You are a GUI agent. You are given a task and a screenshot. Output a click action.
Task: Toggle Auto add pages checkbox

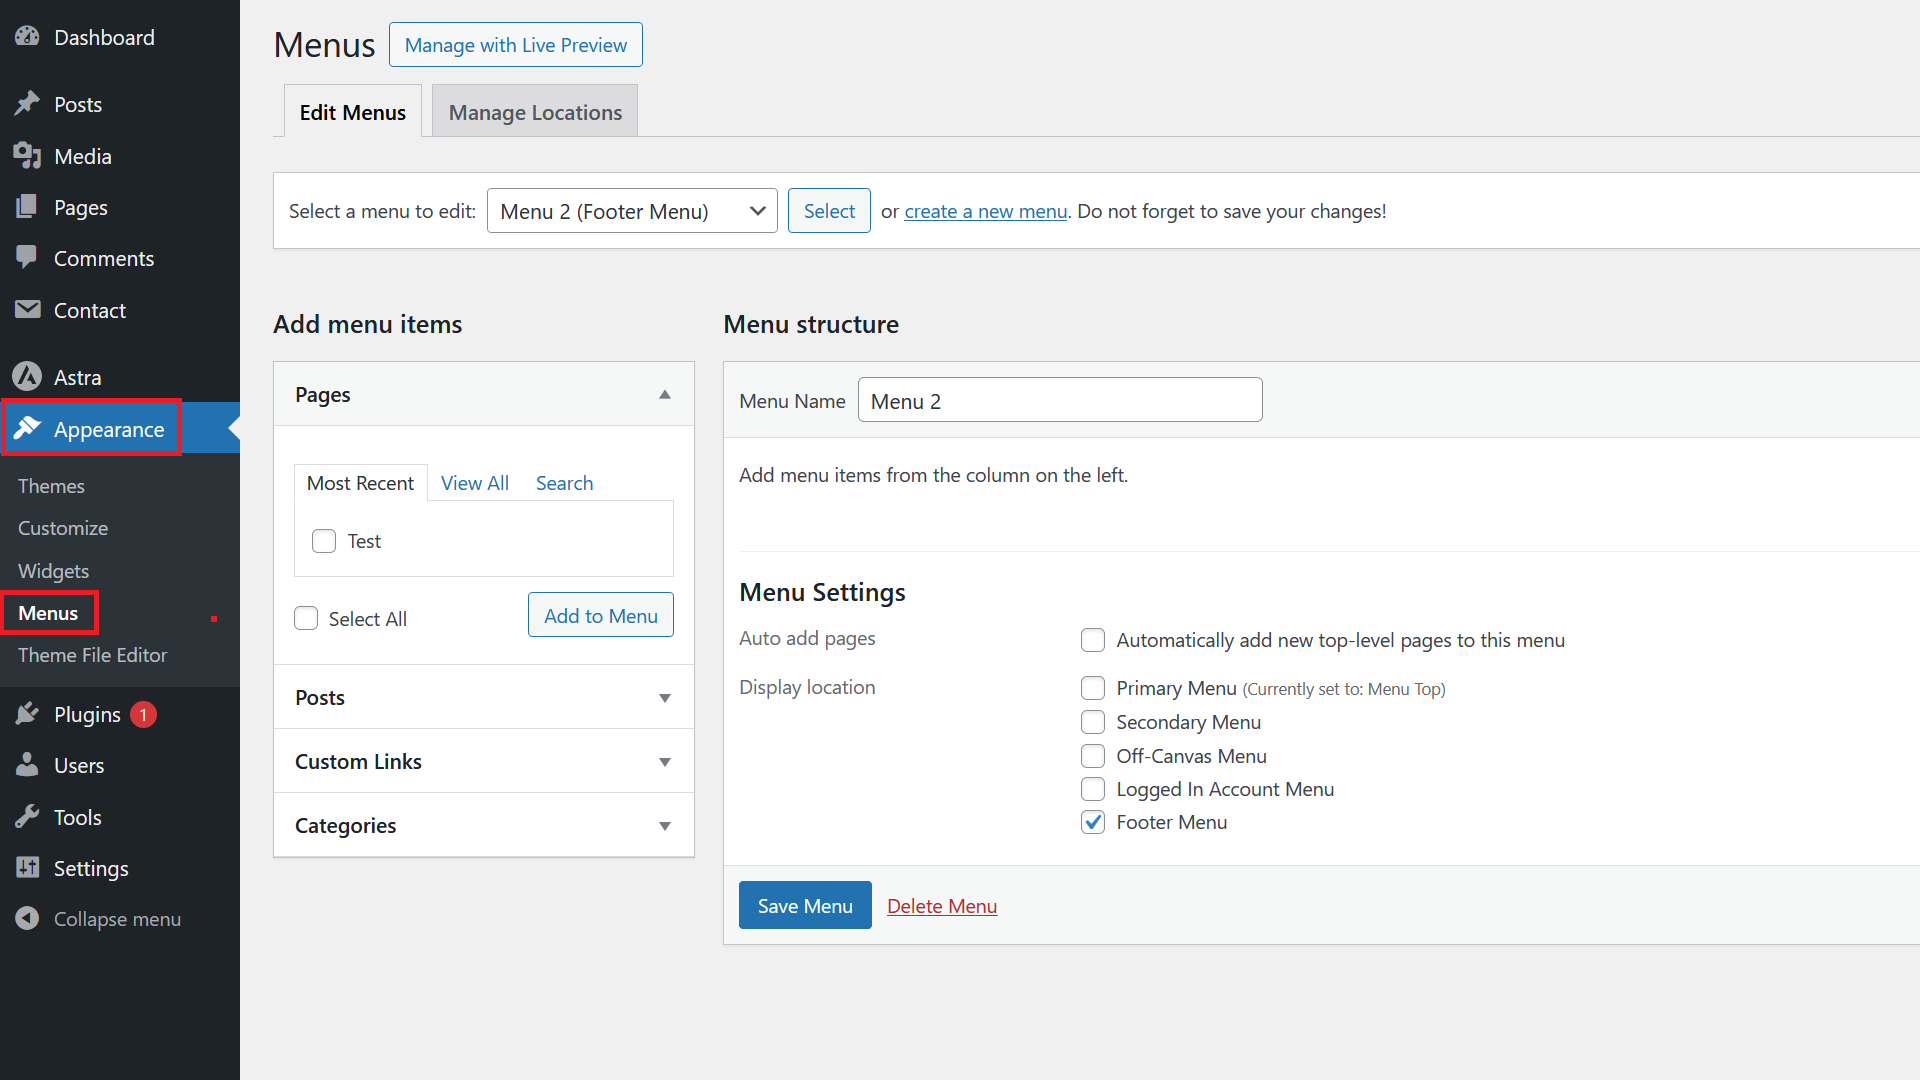pos(1092,640)
